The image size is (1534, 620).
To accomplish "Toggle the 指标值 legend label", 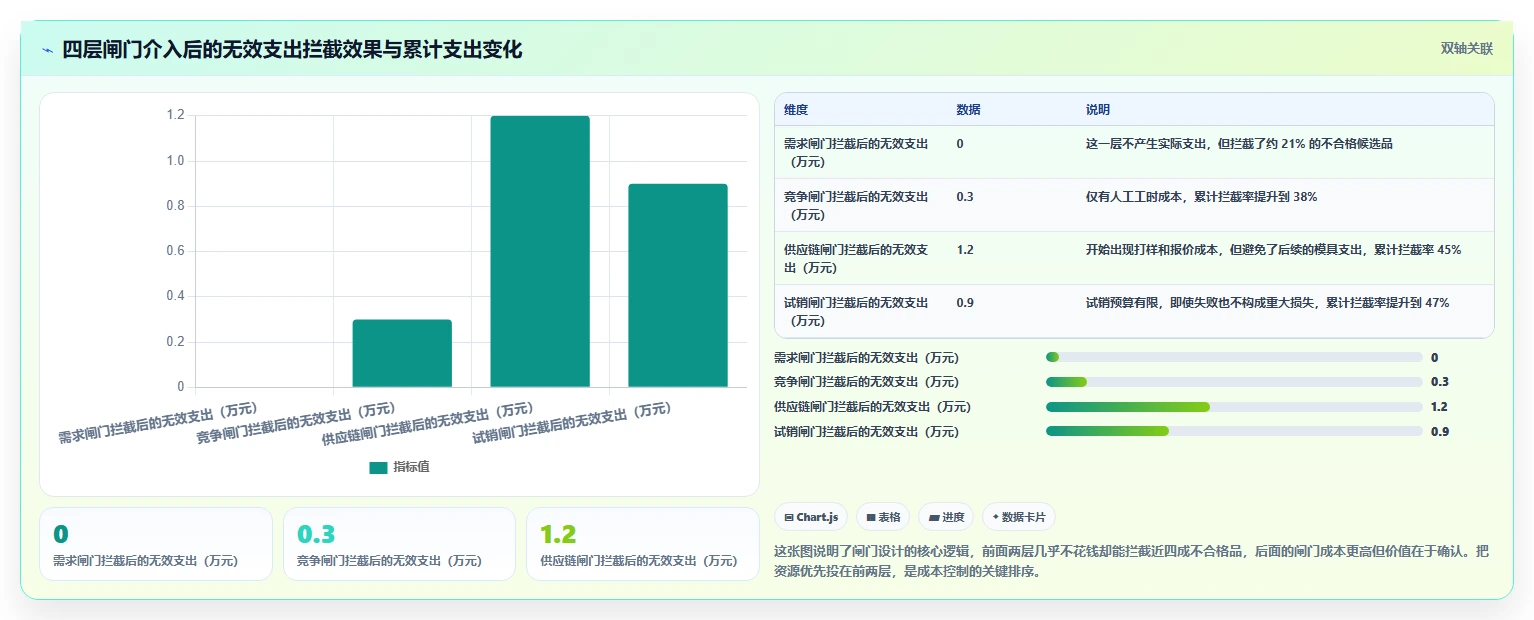I will point(411,467).
